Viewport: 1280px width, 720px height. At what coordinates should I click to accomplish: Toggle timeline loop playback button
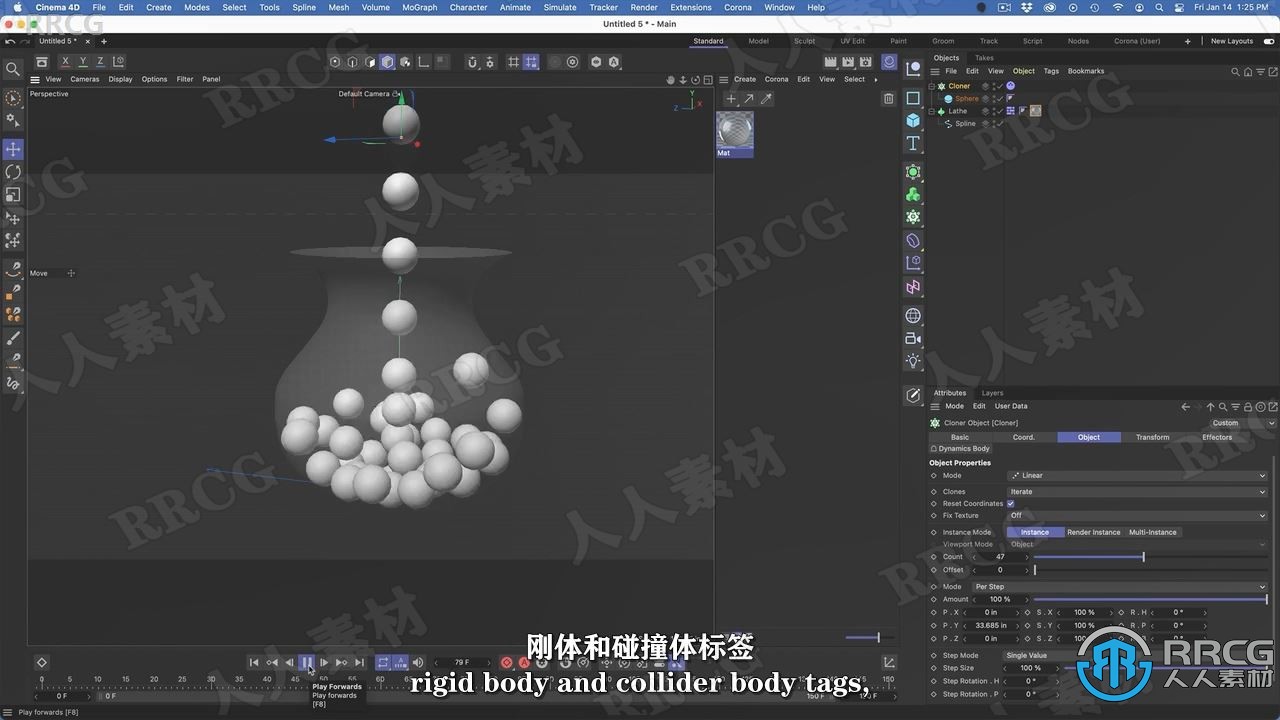click(x=383, y=662)
